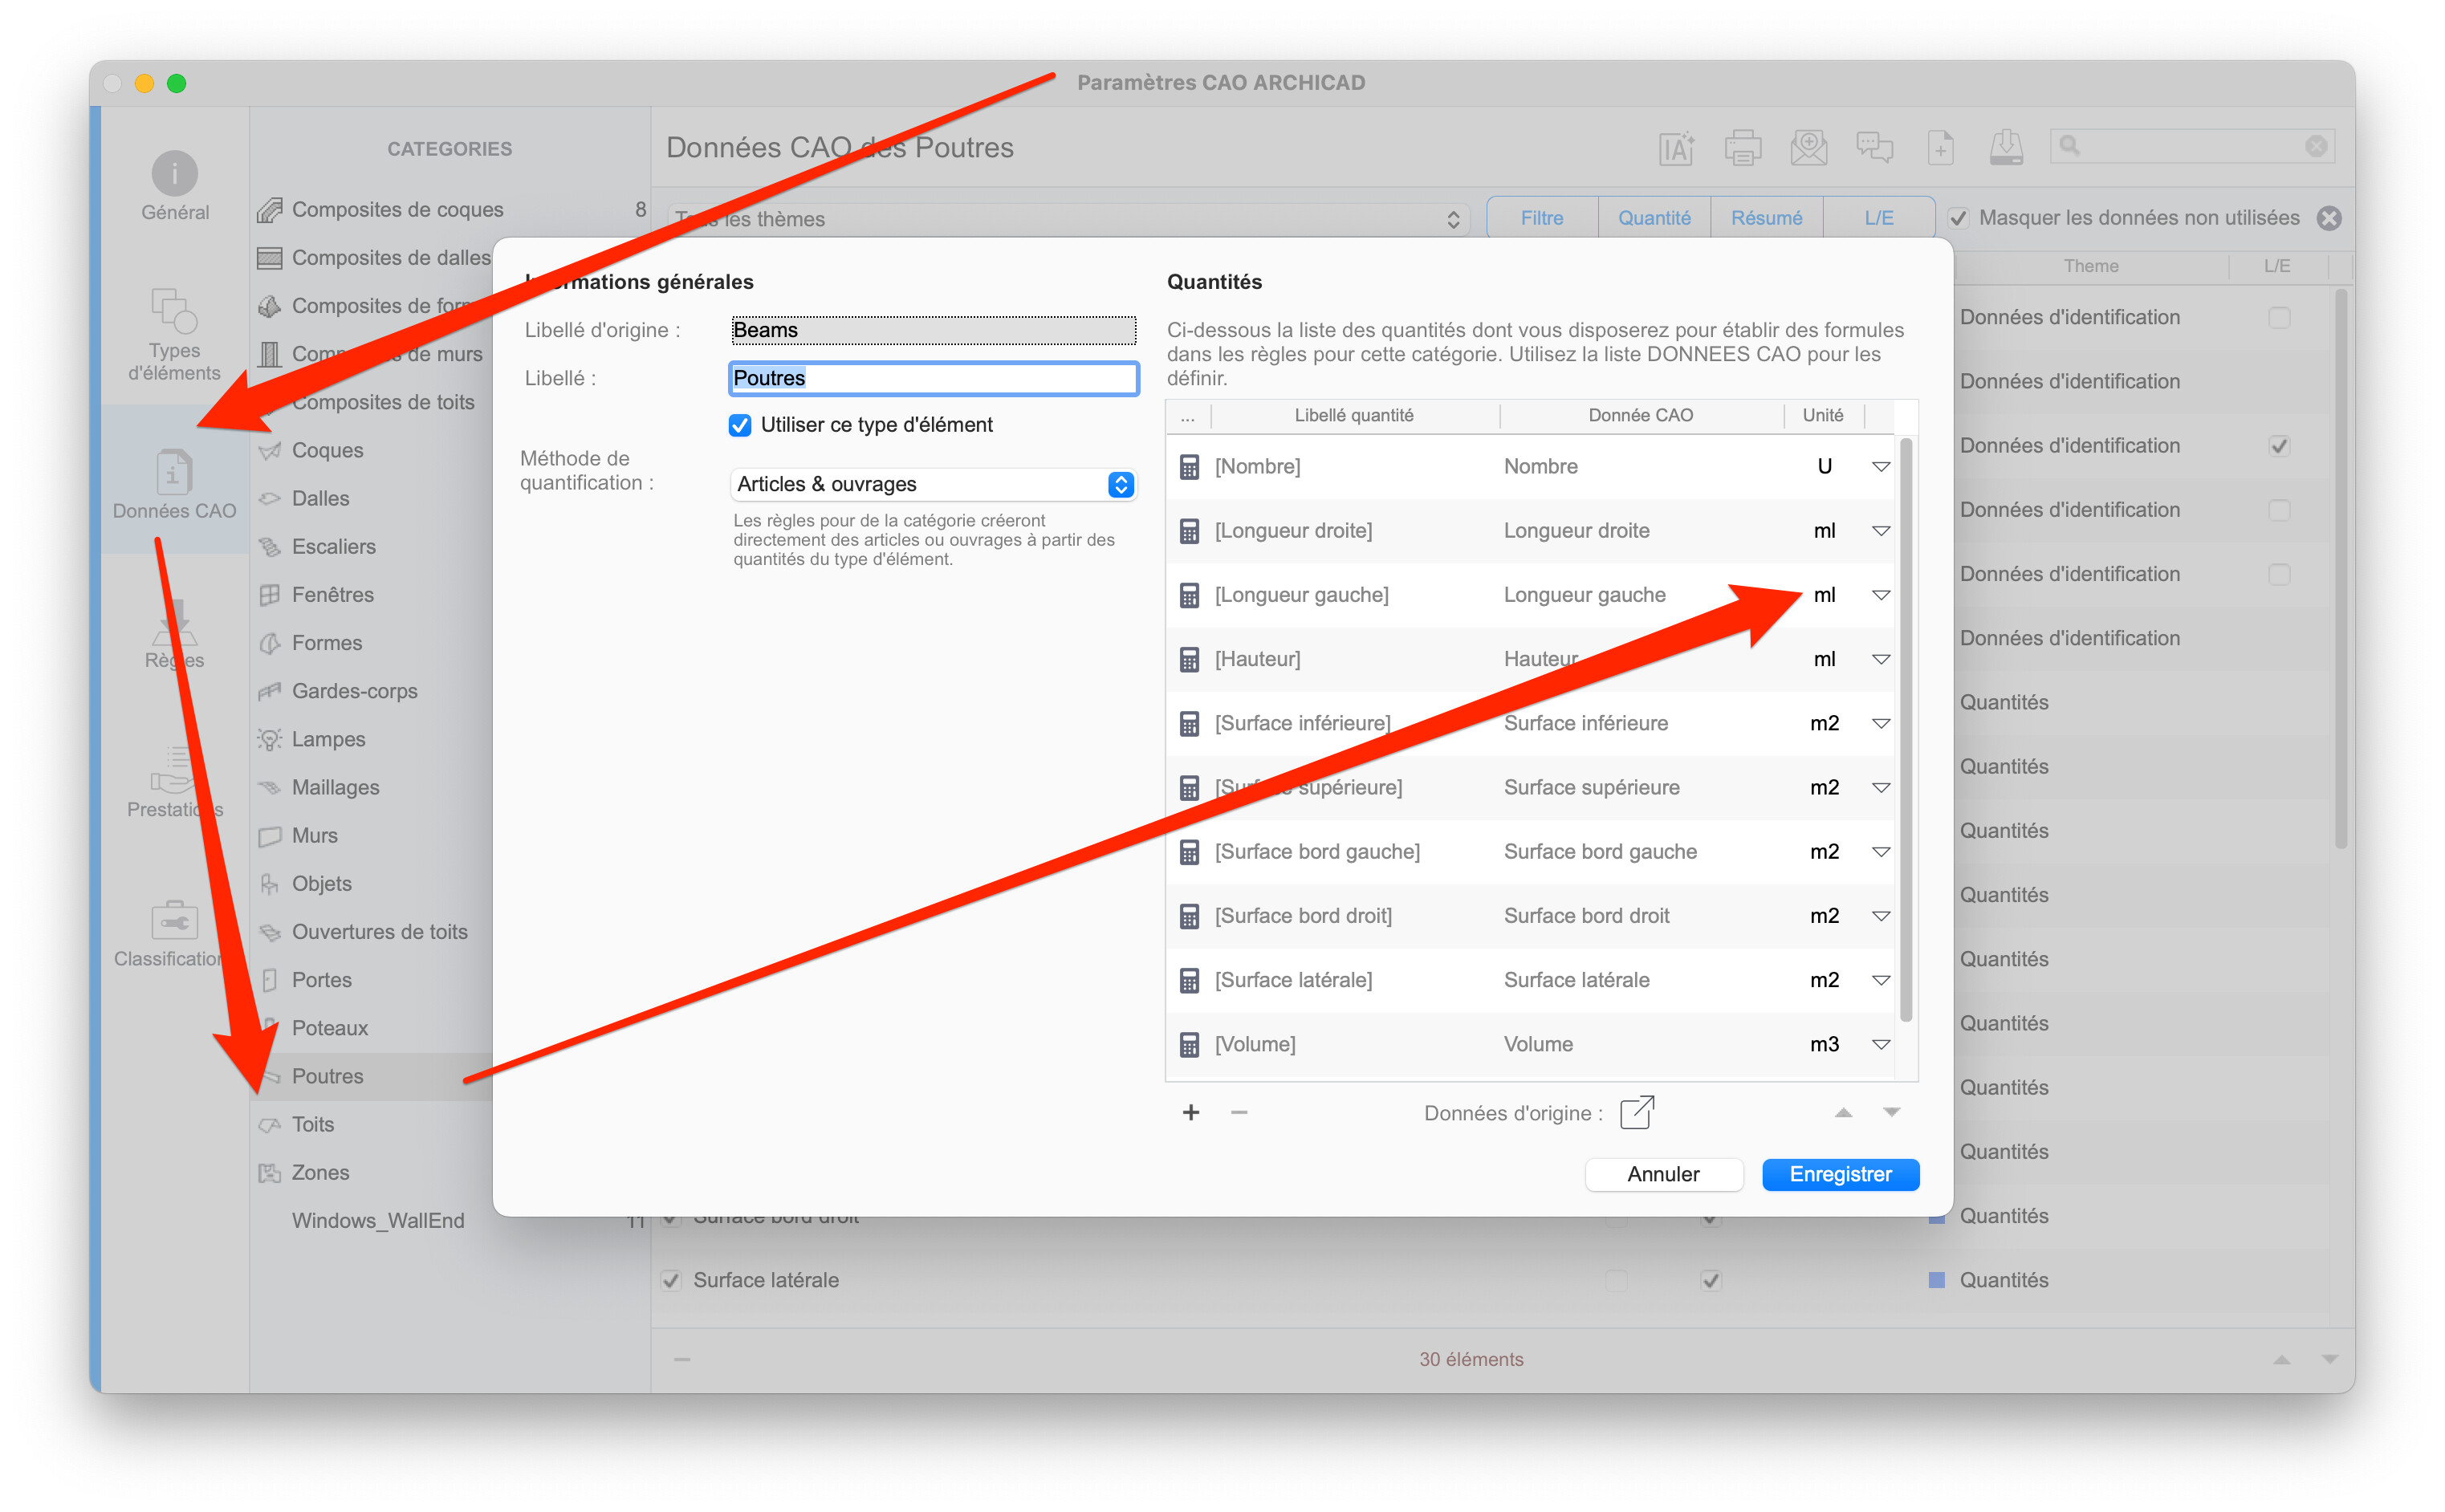The image size is (2445, 1512).
Task: Toggle the Surface latérale row checkbox
Action: click(671, 1280)
